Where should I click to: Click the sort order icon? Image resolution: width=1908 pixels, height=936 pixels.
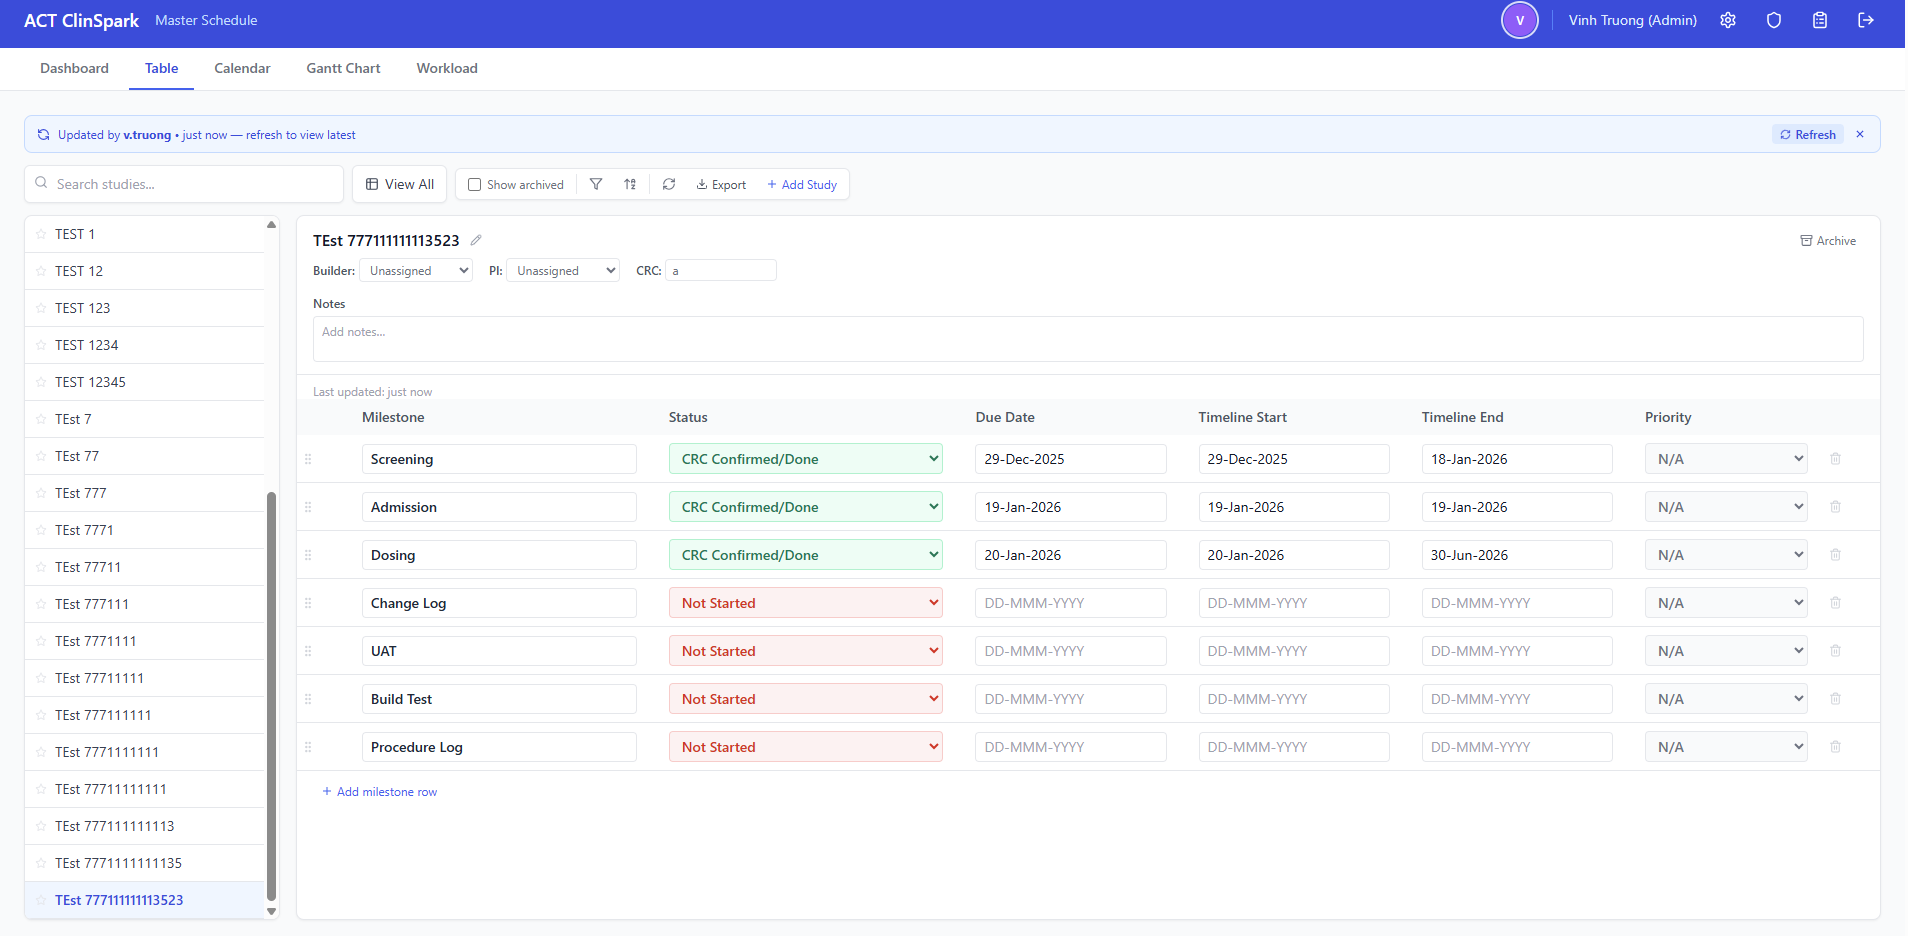click(x=630, y=184)
